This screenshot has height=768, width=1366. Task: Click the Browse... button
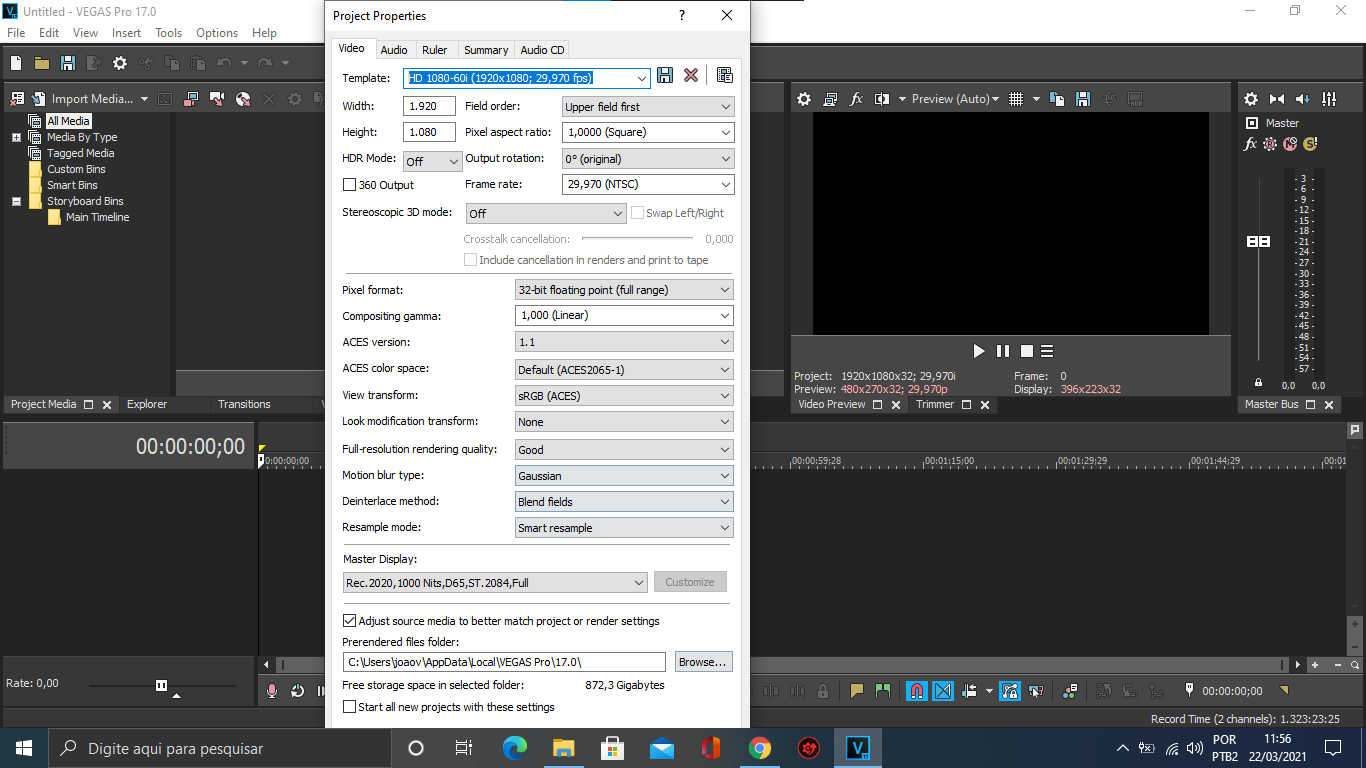pyautogui.click(x=703, y=662)
